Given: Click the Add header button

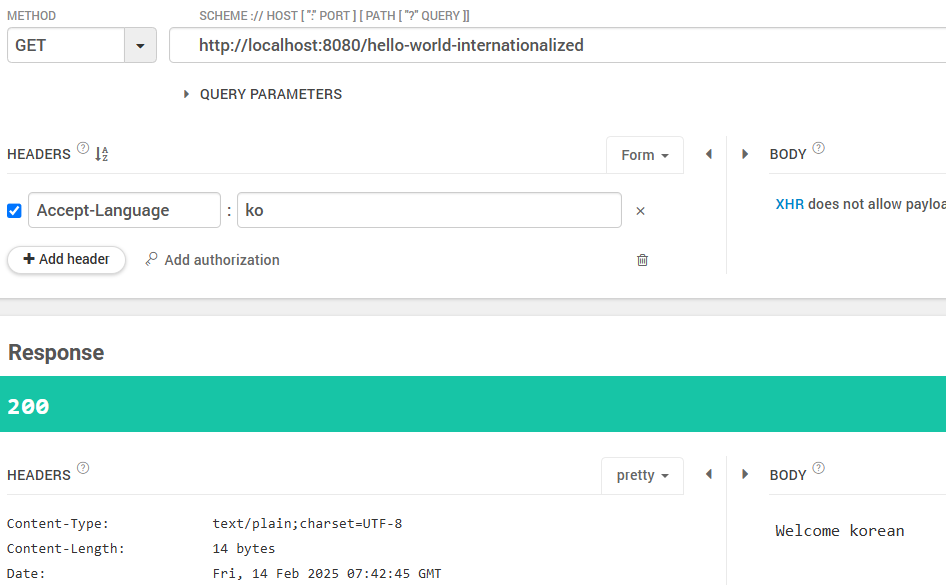Looking at the screenshot, I should [x=66, y=259].
